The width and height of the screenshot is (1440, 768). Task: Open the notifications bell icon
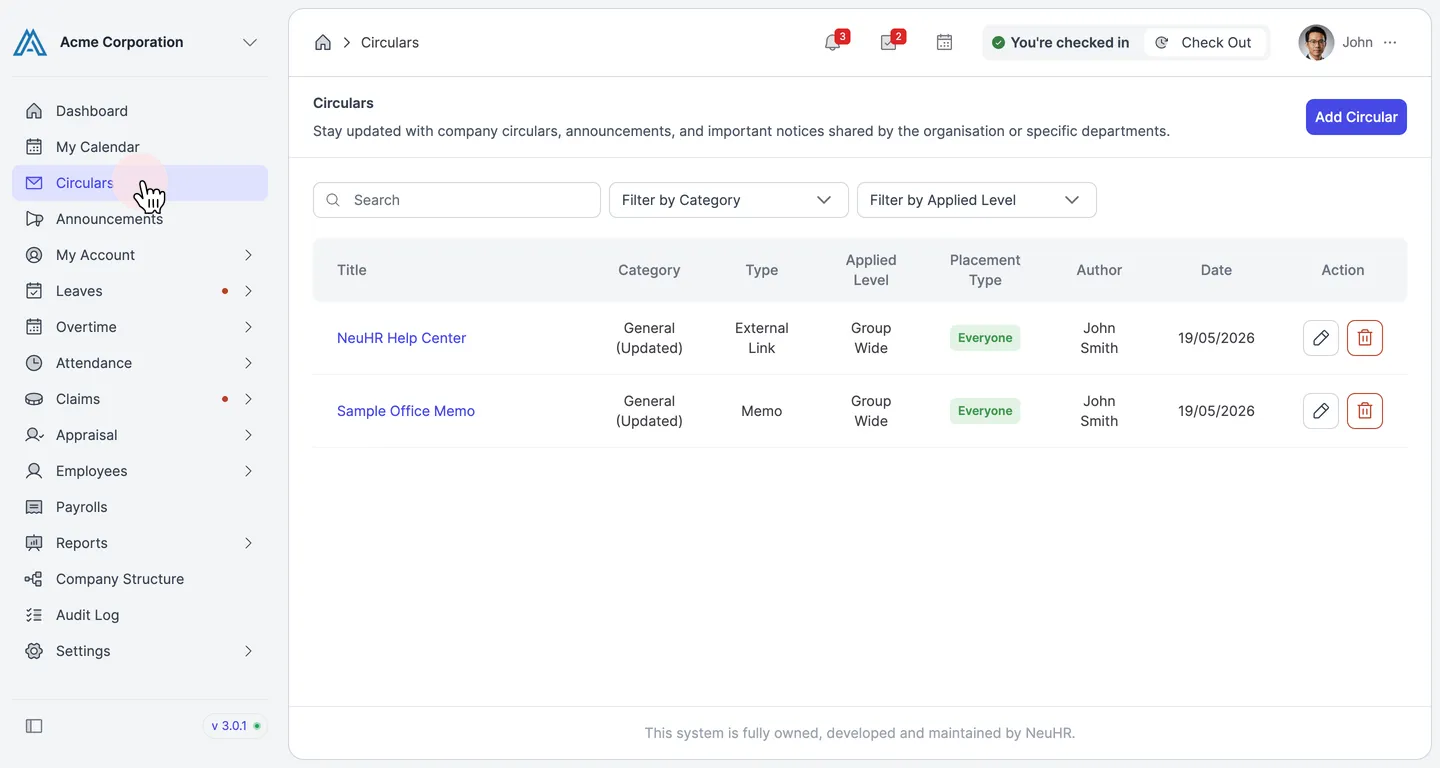click(x=833, y=42)
